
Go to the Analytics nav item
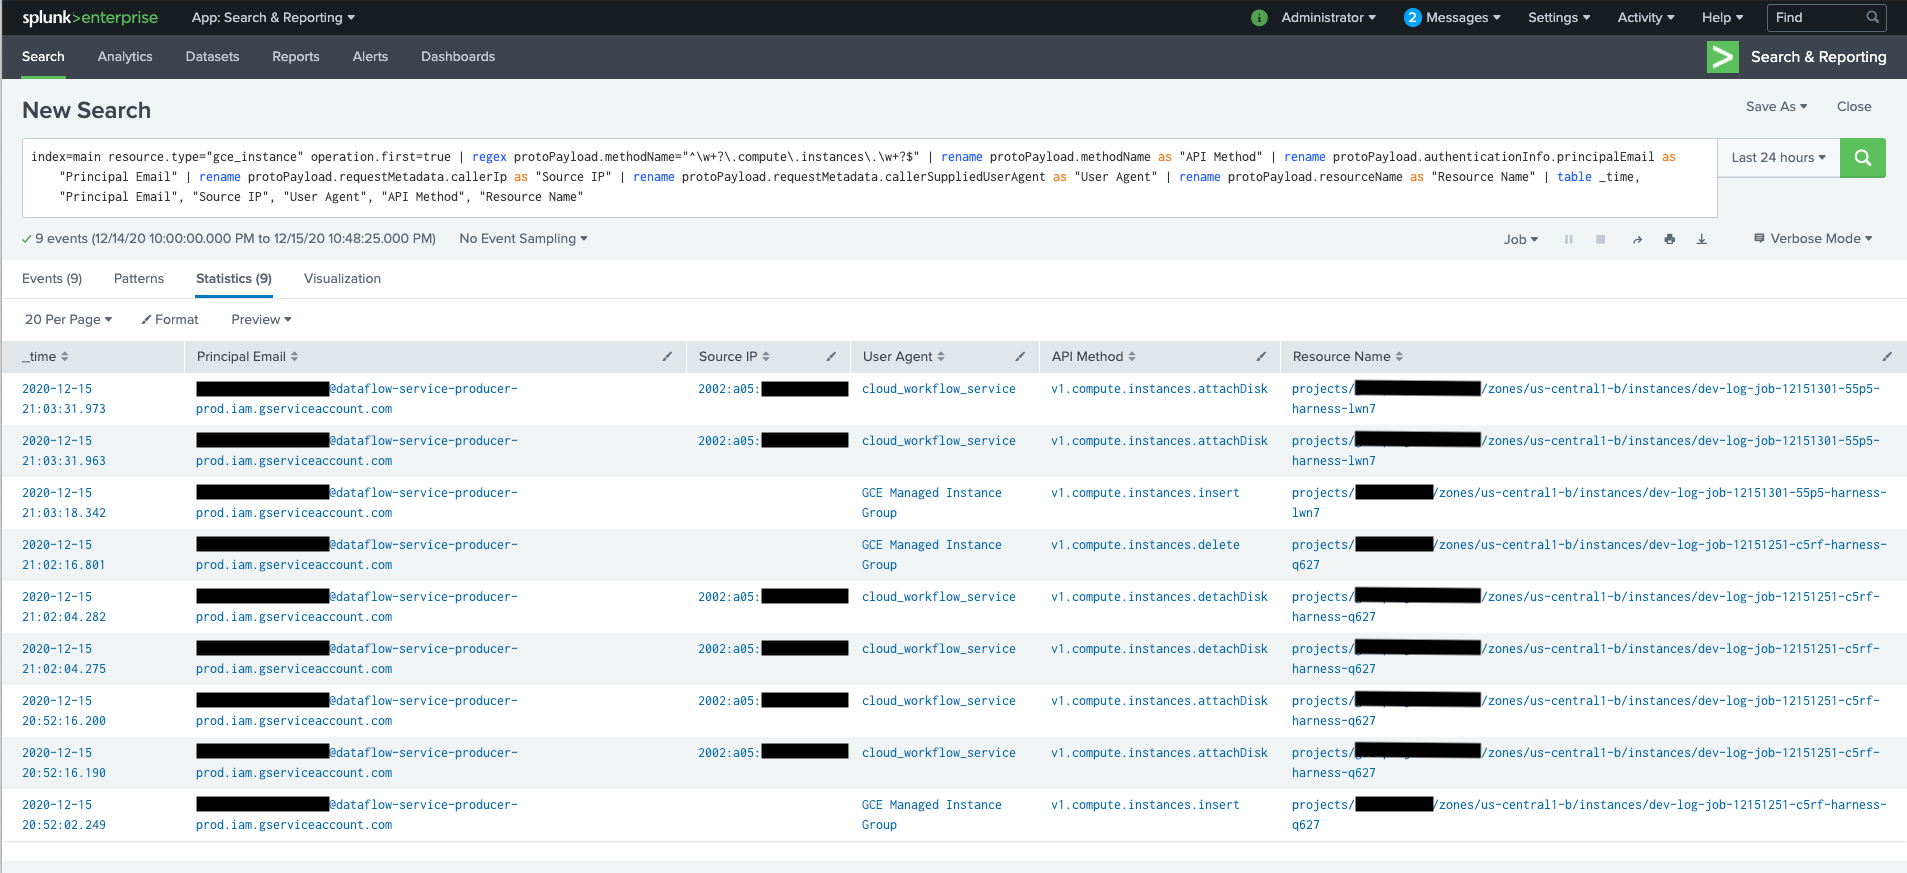[x=125, y=57]
